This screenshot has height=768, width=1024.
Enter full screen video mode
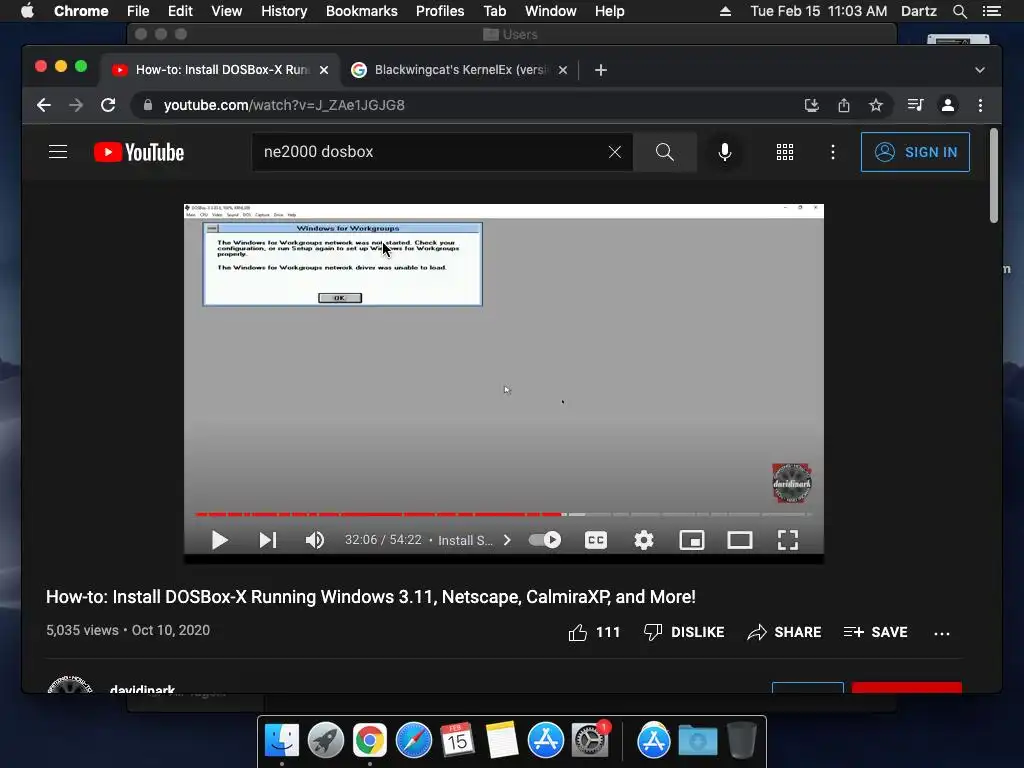[788, 540]
